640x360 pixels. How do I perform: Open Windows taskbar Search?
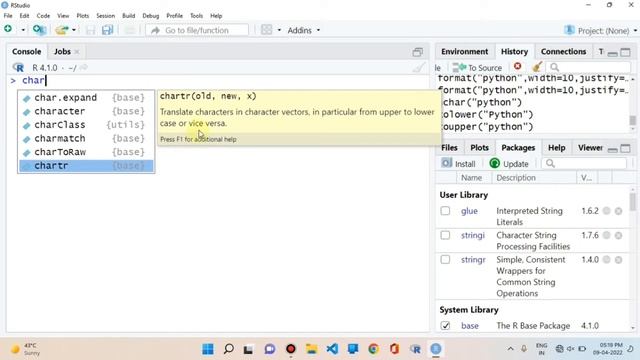(229, 349)
